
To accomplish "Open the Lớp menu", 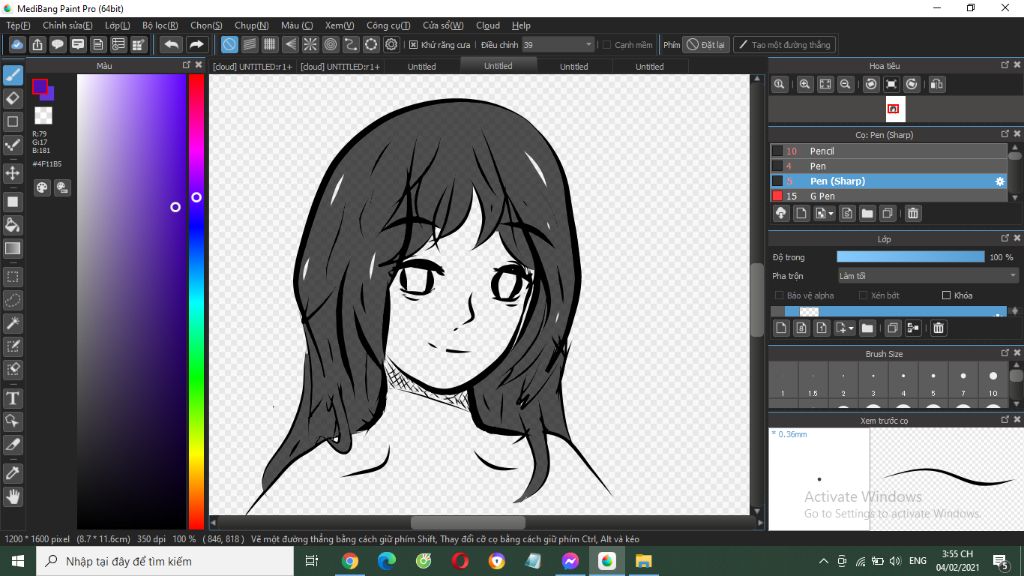I will 118,25.
